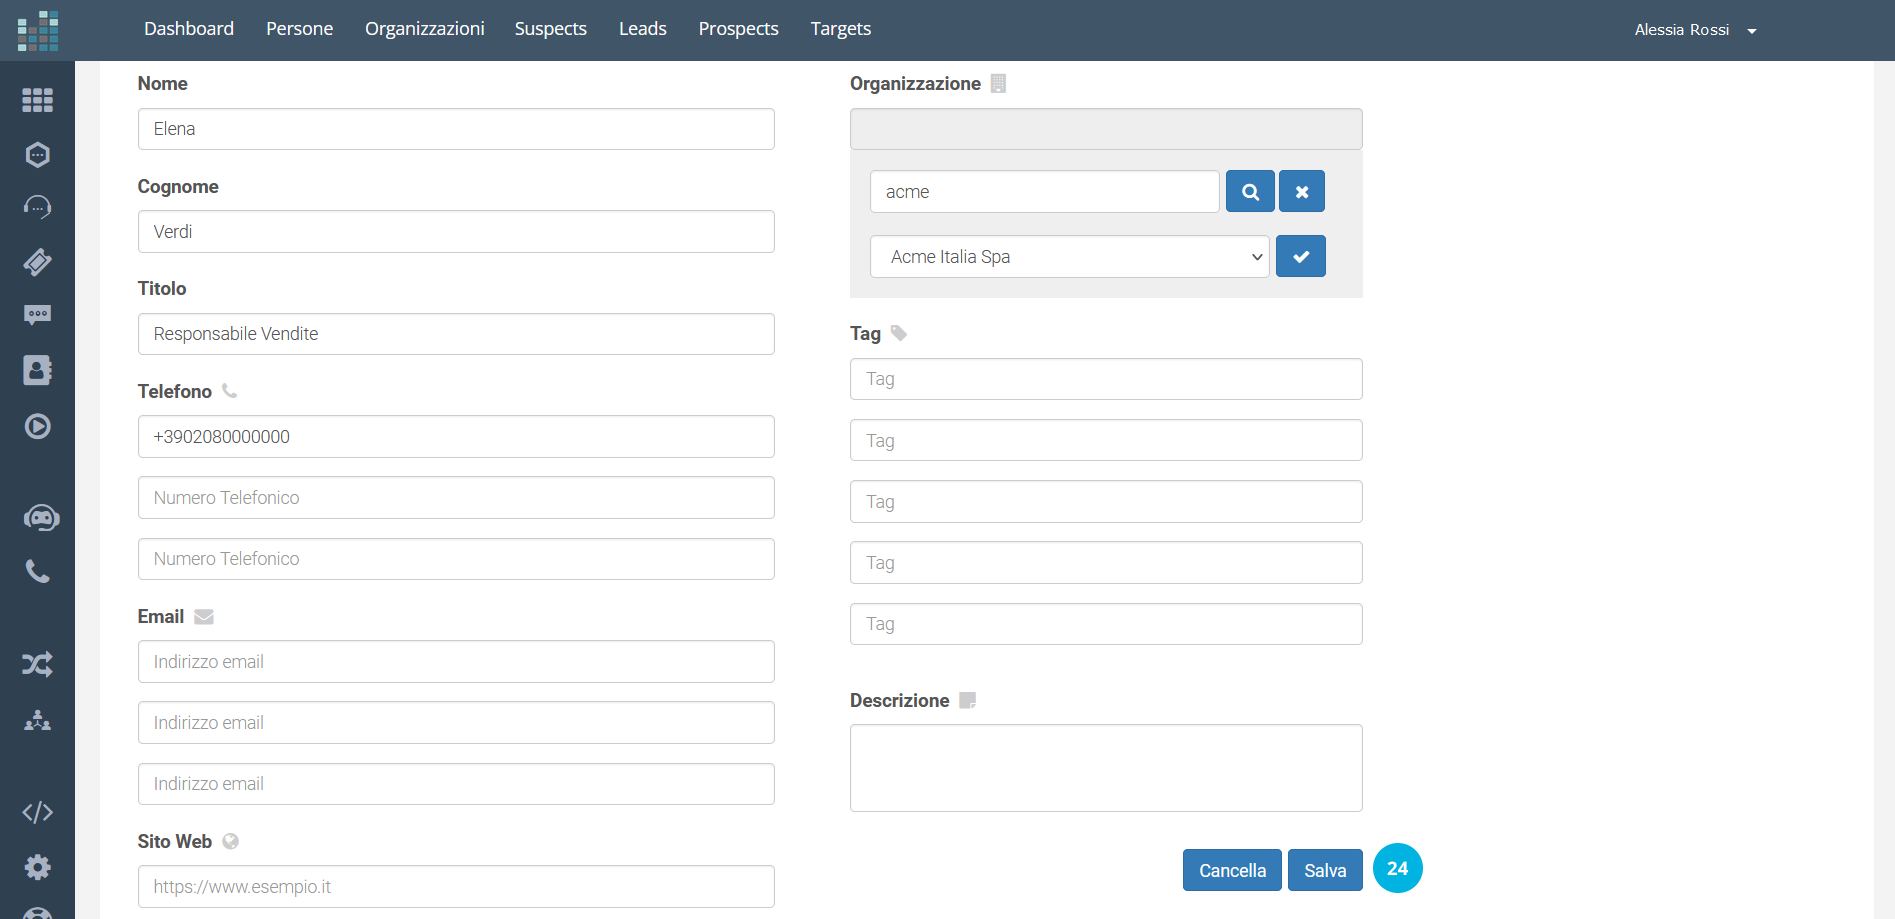
Task: Click the globe icon next to Sito Web
Action: [231, 841]
